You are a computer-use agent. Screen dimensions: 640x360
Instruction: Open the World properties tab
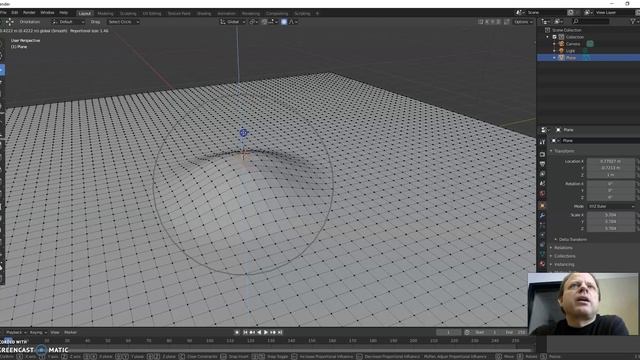pyautogui.click(x=542, y=193)
